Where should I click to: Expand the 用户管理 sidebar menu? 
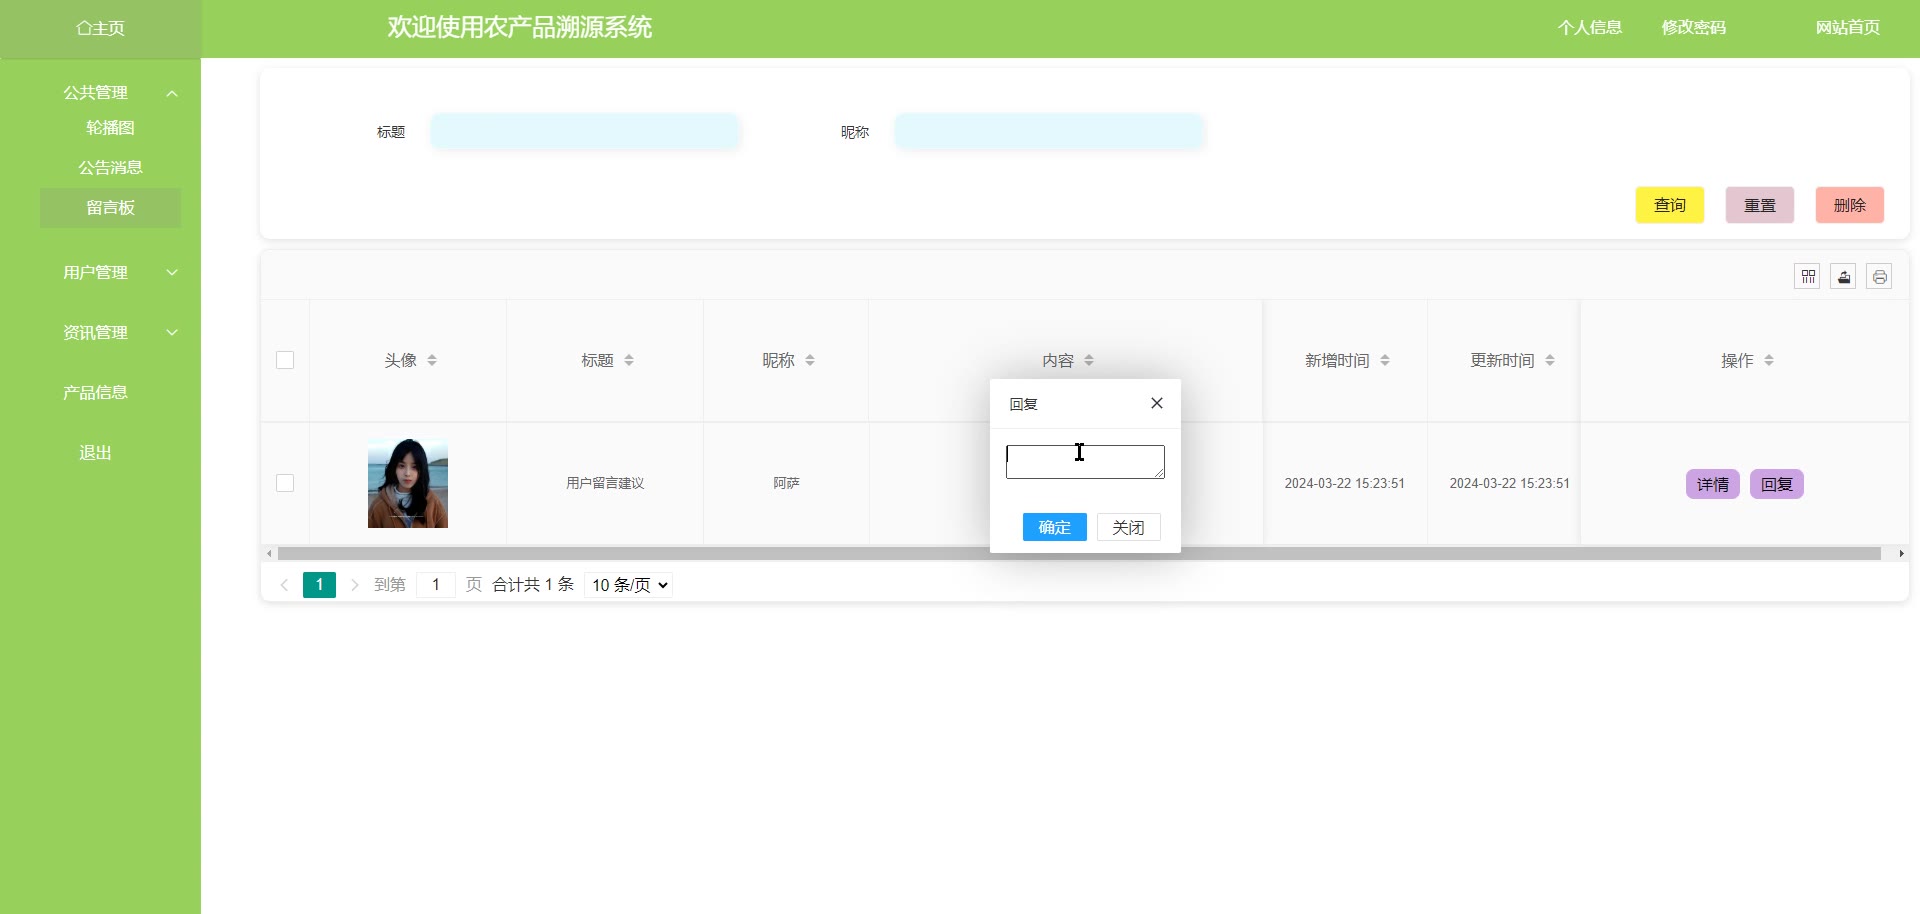(x=172, y=272)
